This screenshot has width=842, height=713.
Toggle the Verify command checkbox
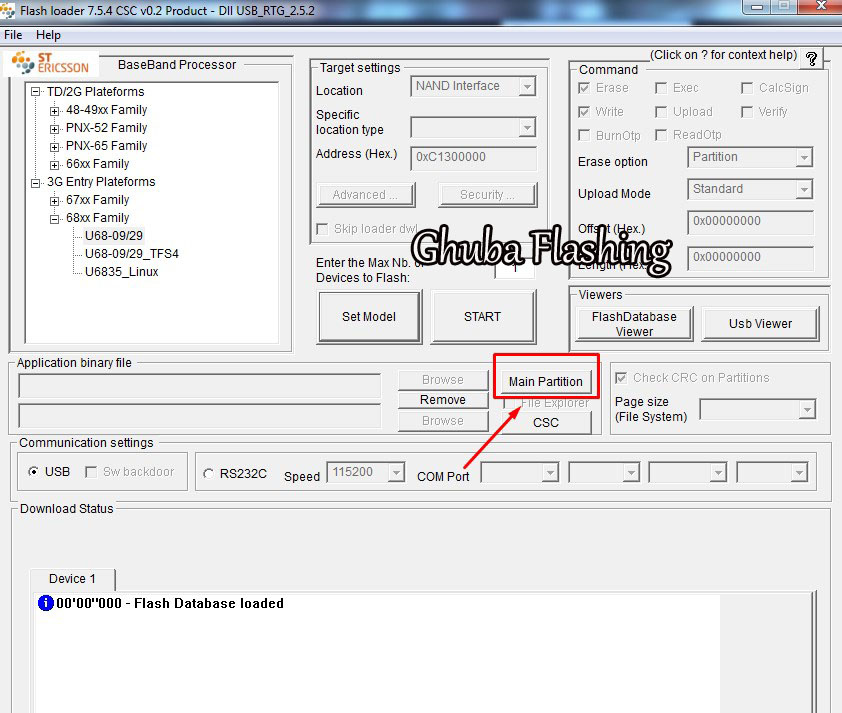pos(746,112)
